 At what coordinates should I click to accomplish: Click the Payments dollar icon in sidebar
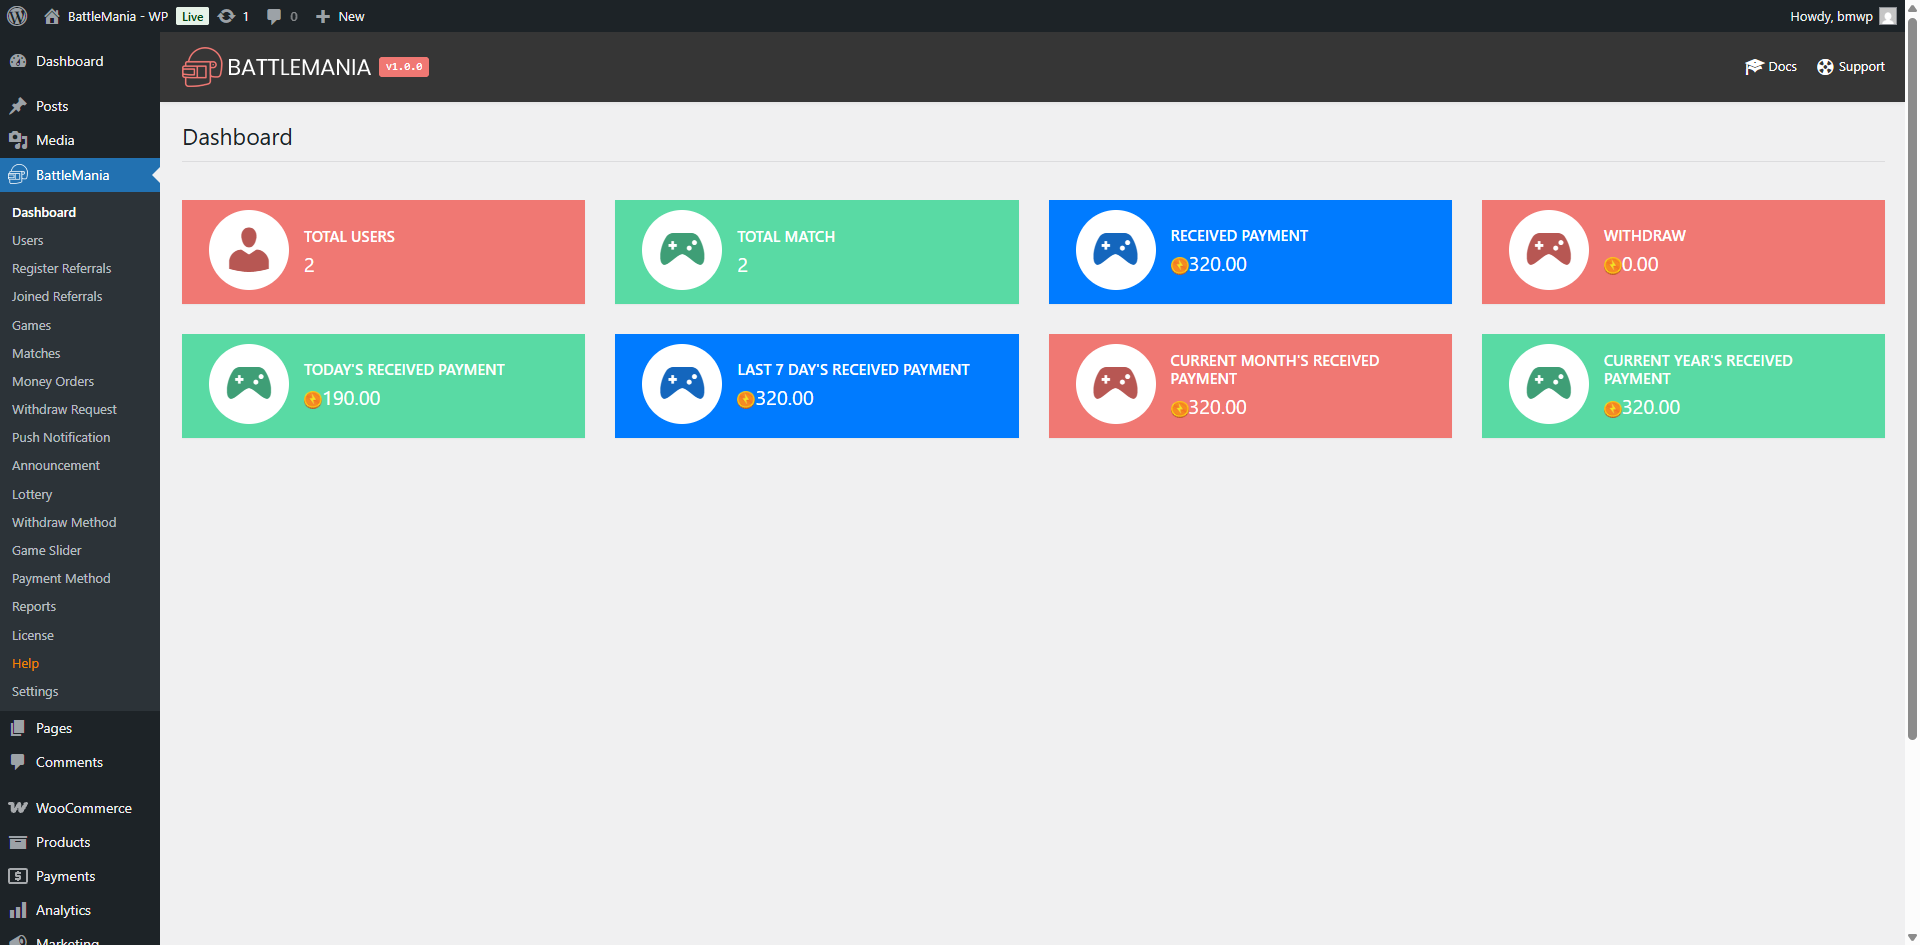(18, 876)
